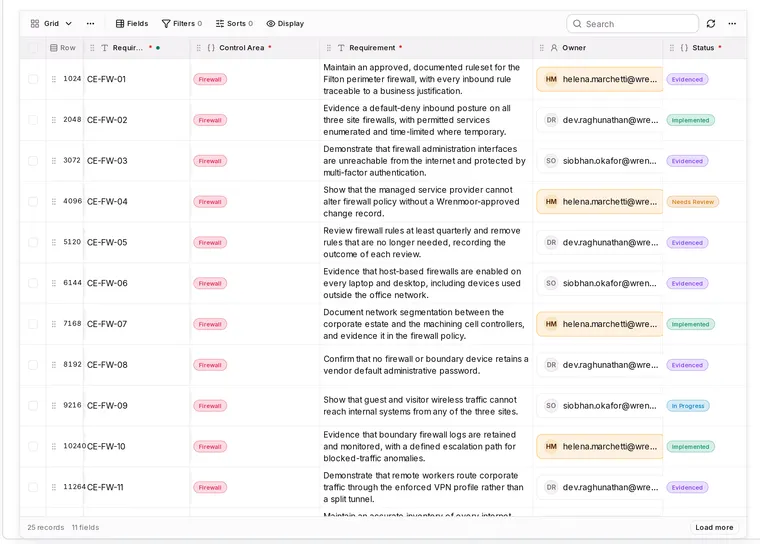Click the Needs Review status in row CE-FW-04

[693, 201]
